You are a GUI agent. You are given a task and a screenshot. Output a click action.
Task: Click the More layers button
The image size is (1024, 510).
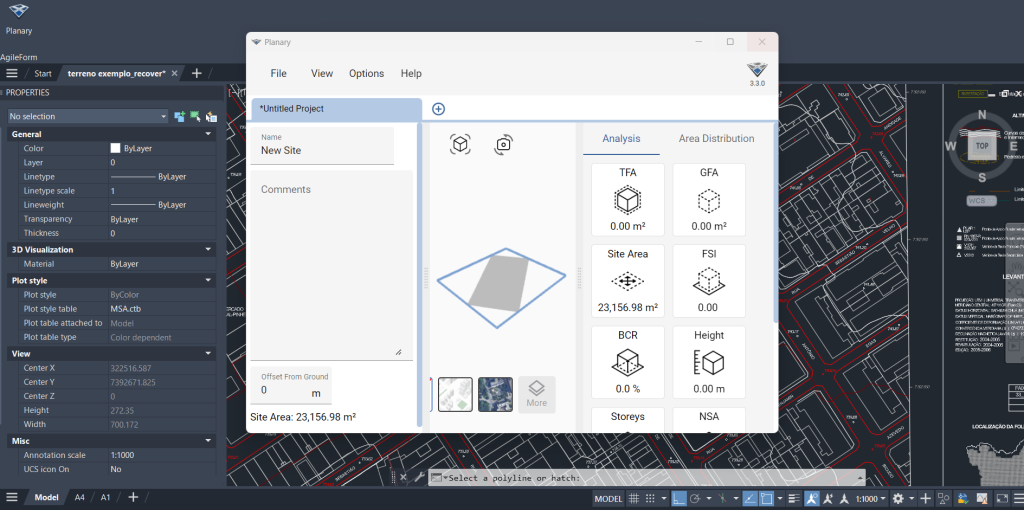[x=537, y=394]
